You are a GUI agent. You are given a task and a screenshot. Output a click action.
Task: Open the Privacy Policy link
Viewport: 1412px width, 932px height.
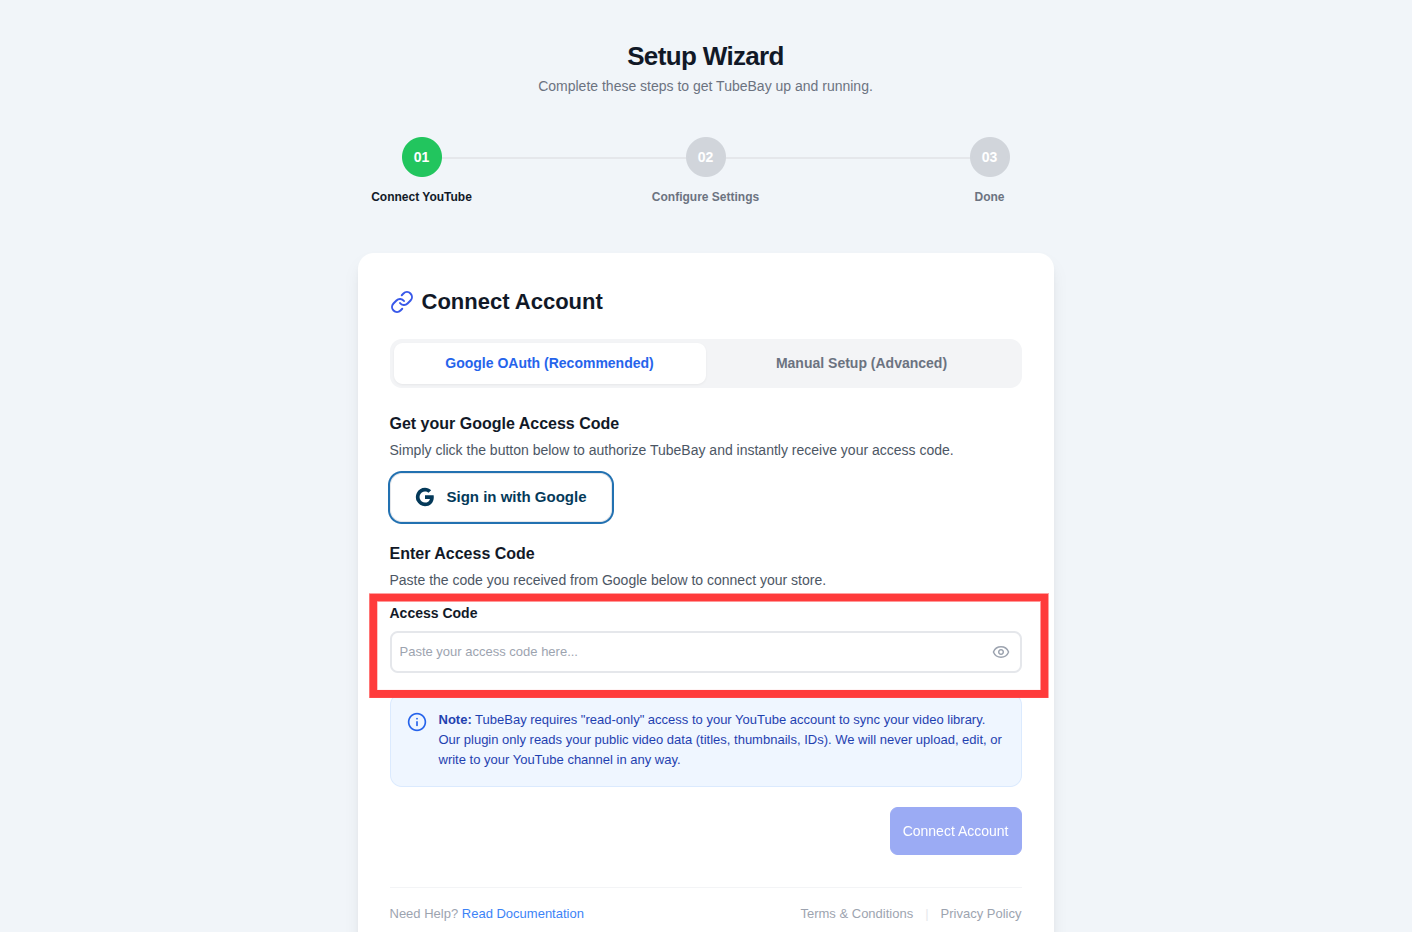pyautogui.click(x=980, y=914)
